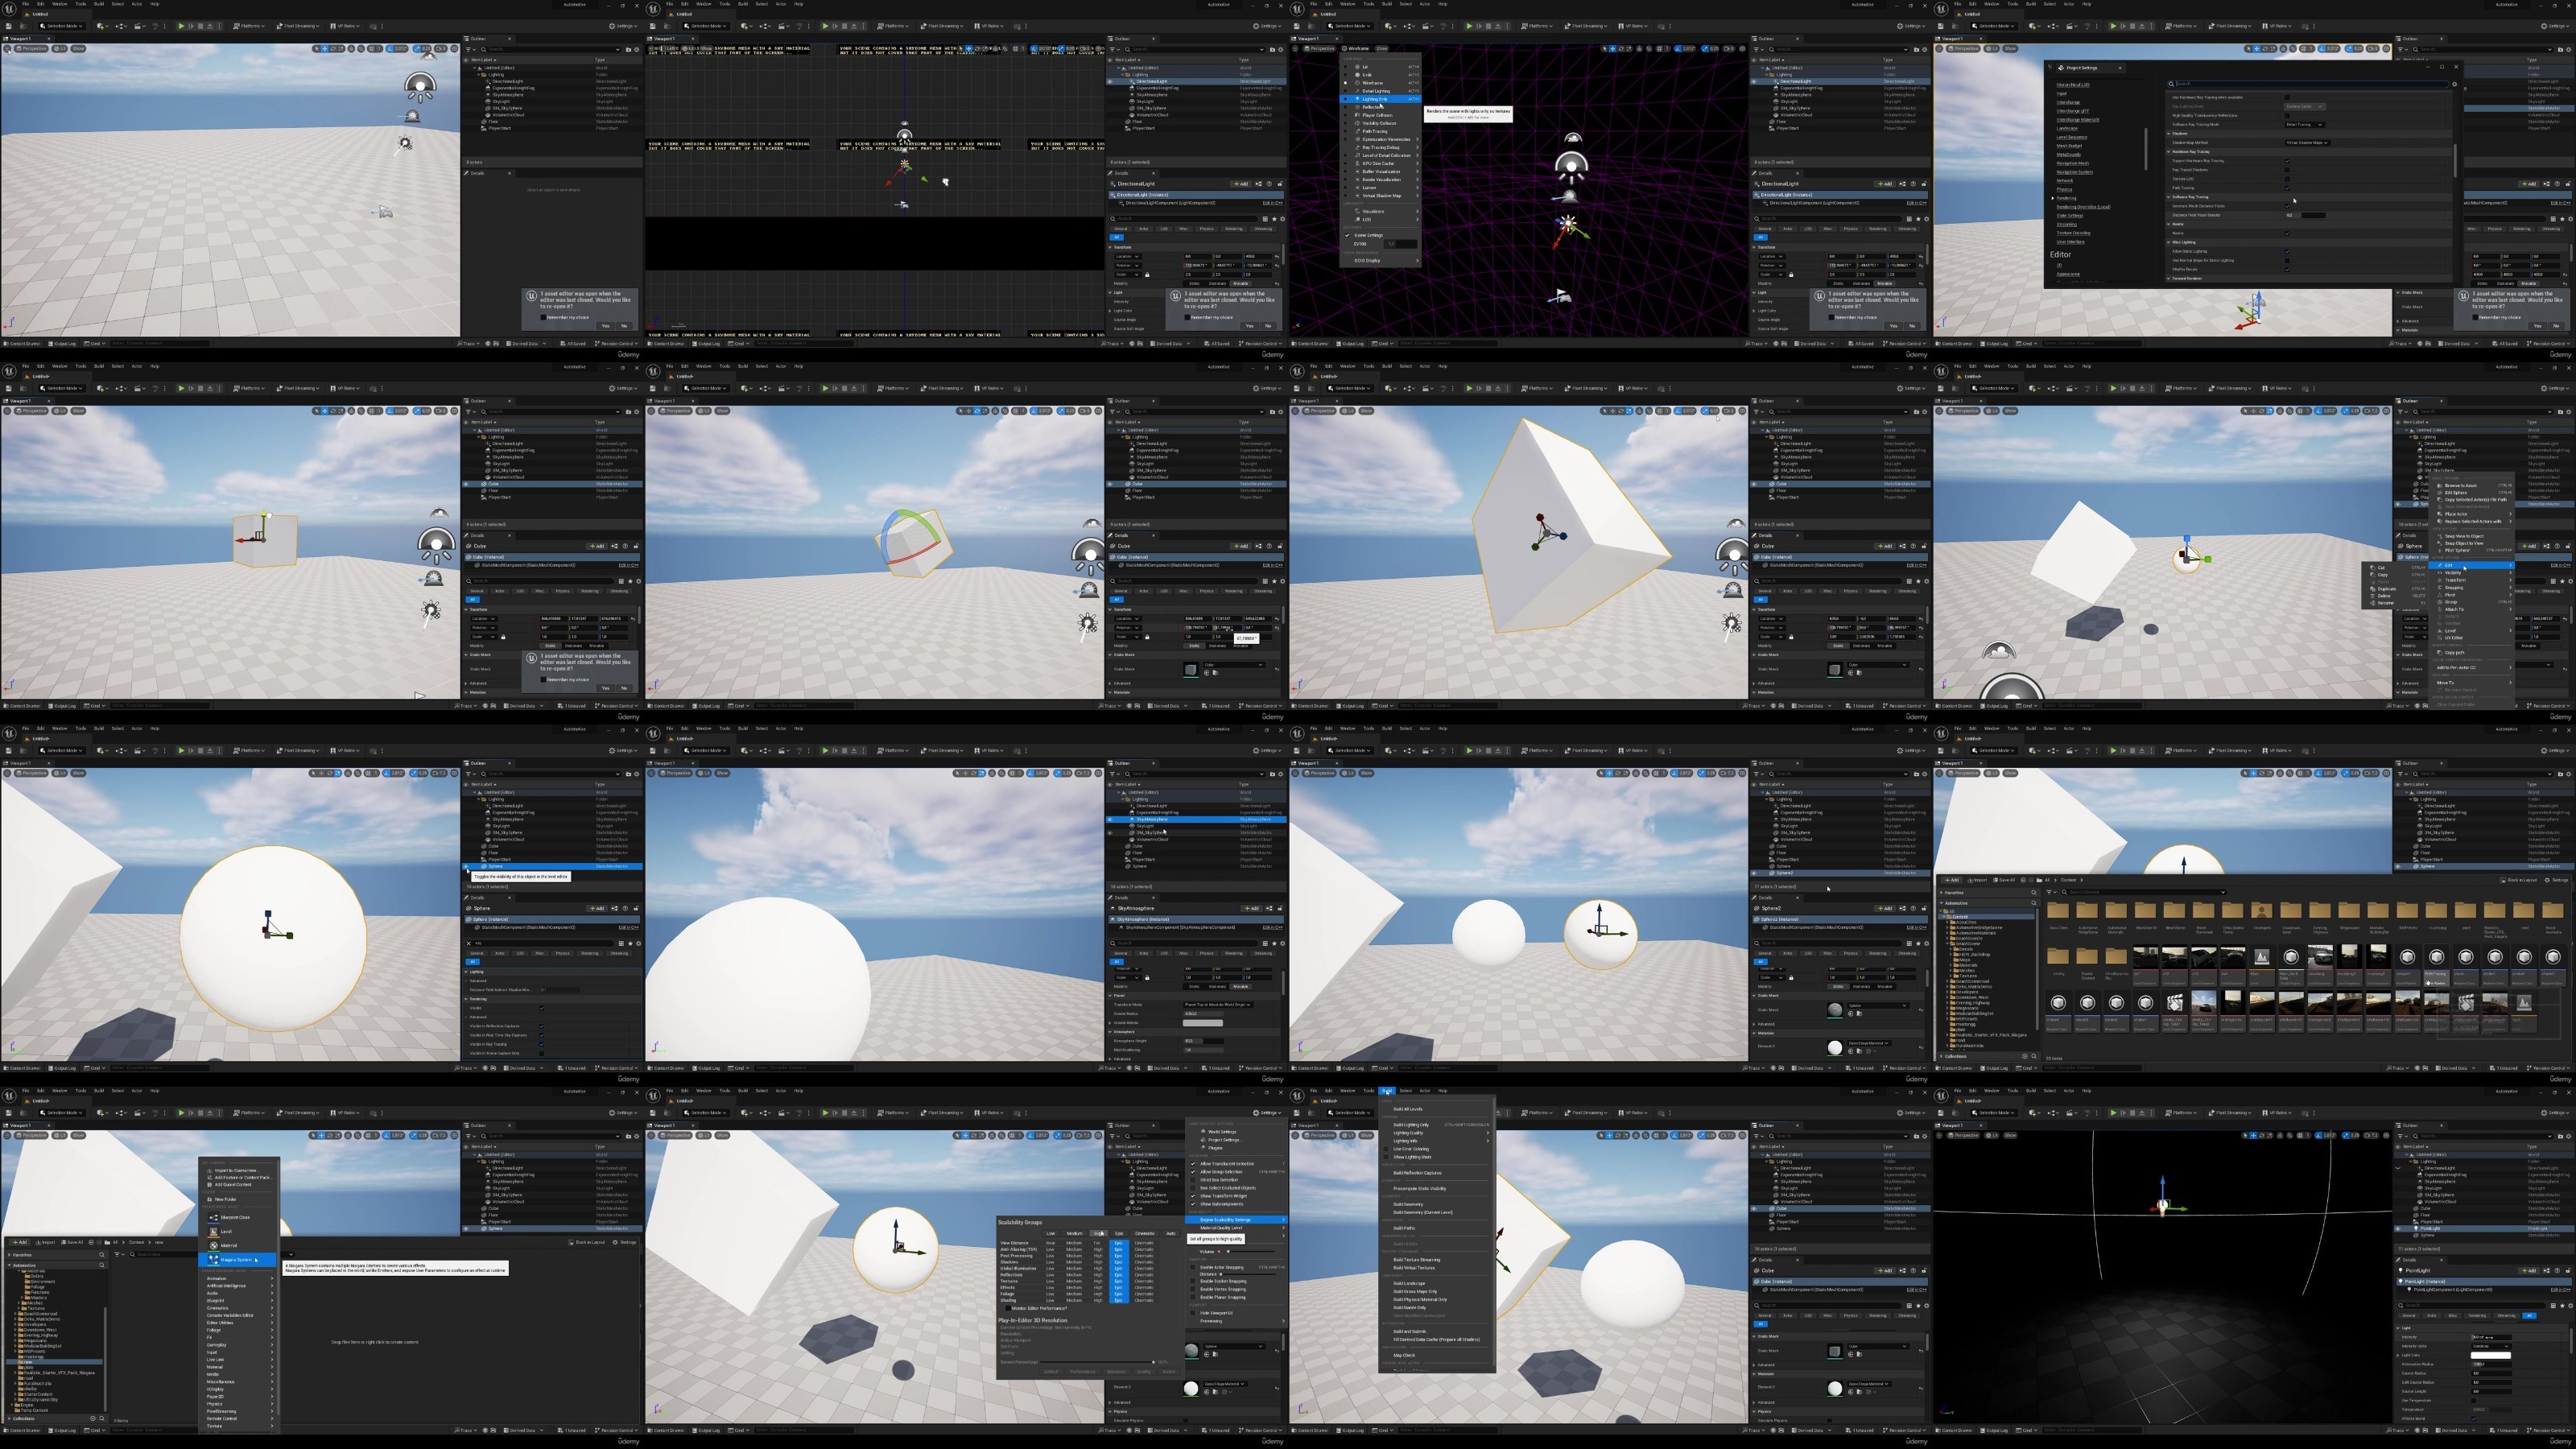Click the Plugins icon in the Settings menu
Screen dimensions: 2576x1449
pyautogui.click(x=1203, y=1148)
